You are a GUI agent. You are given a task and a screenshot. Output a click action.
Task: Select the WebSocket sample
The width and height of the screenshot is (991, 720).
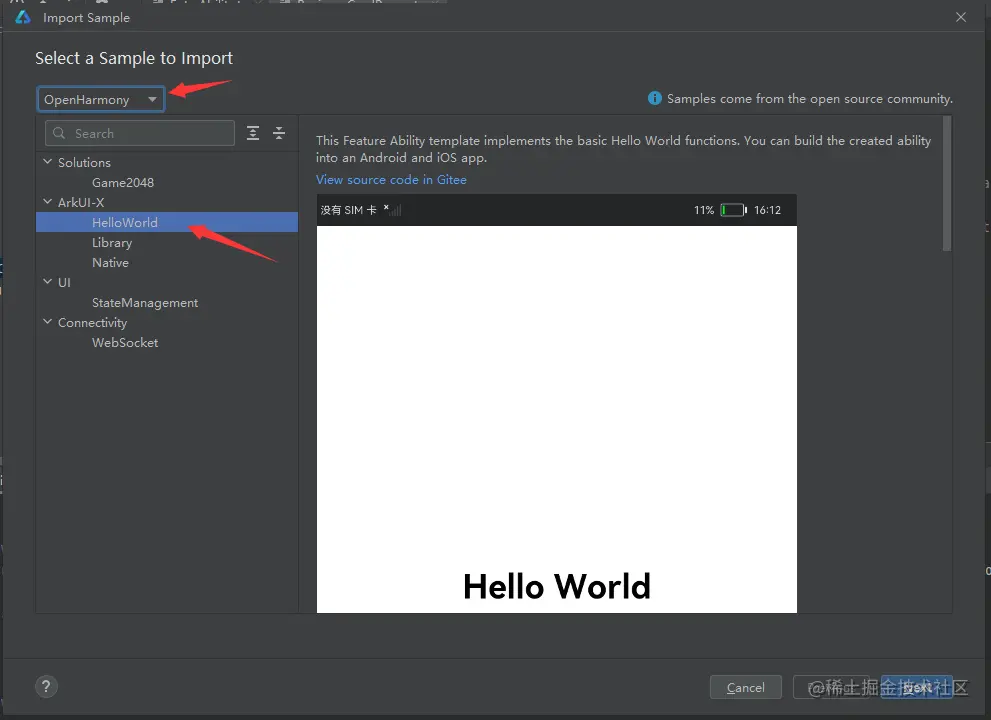125,343
